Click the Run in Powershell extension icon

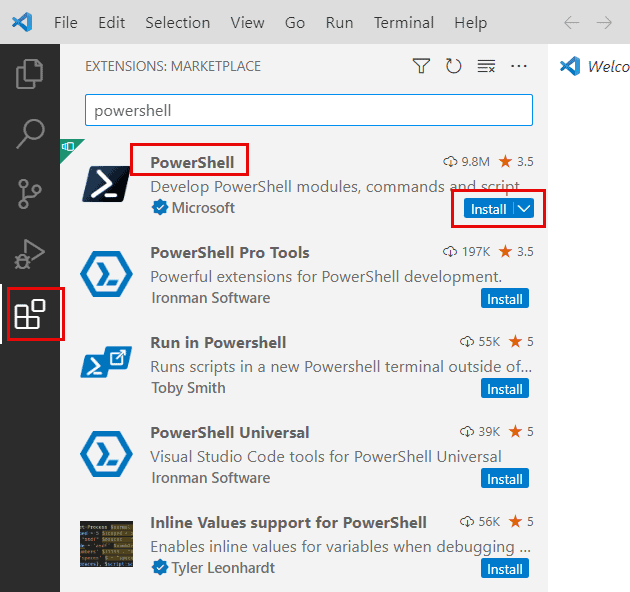[106, 362]
